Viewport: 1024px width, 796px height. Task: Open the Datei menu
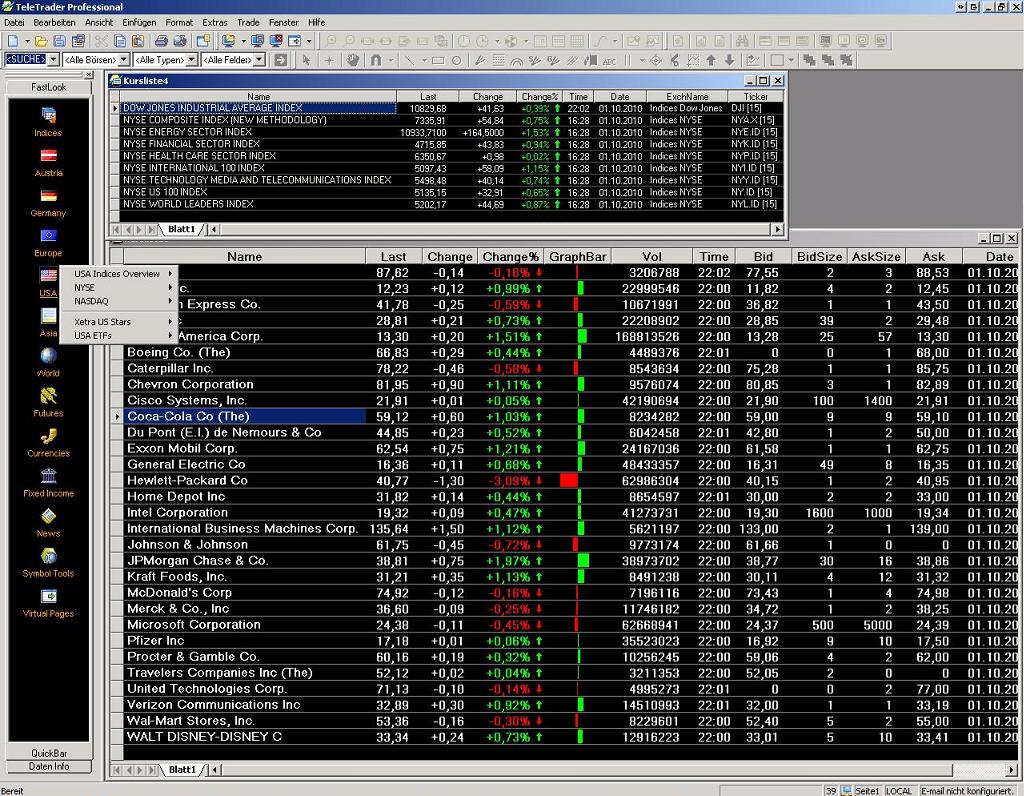pyautogui.click(x=14, y=22)
